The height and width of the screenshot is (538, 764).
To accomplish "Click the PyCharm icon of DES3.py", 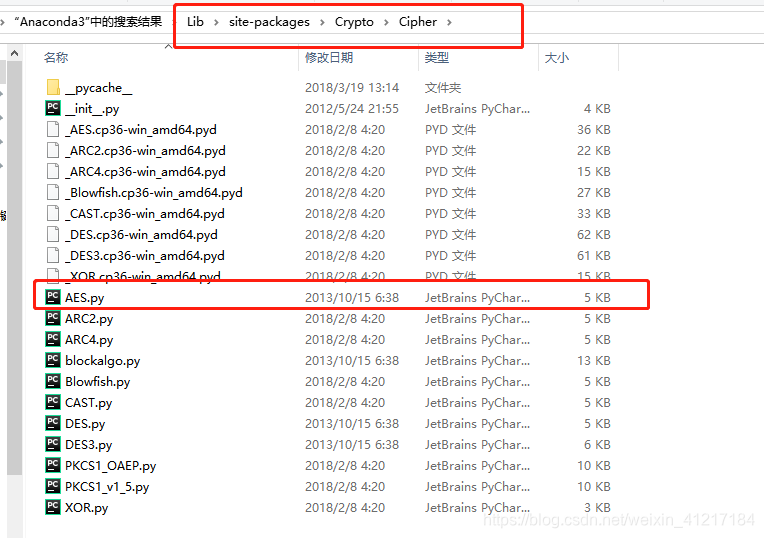I will point(53,444).
